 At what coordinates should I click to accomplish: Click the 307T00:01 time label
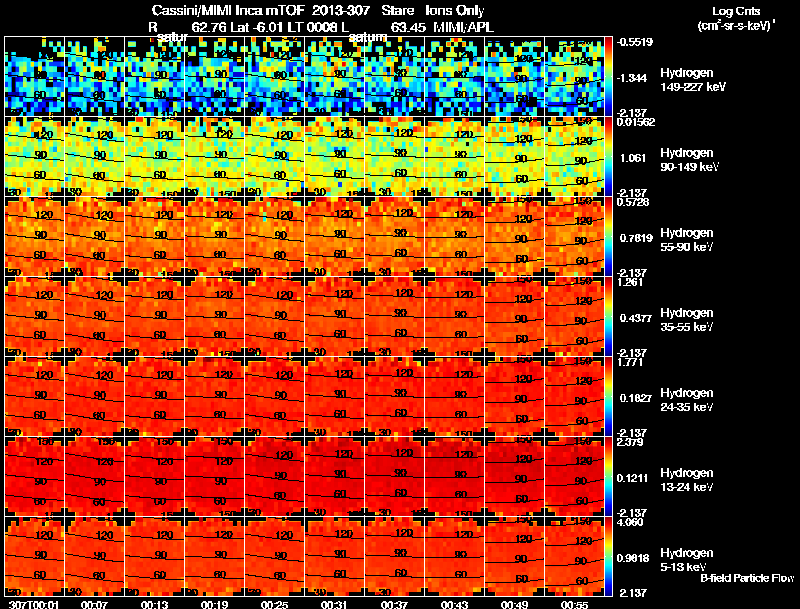(34, 604)
